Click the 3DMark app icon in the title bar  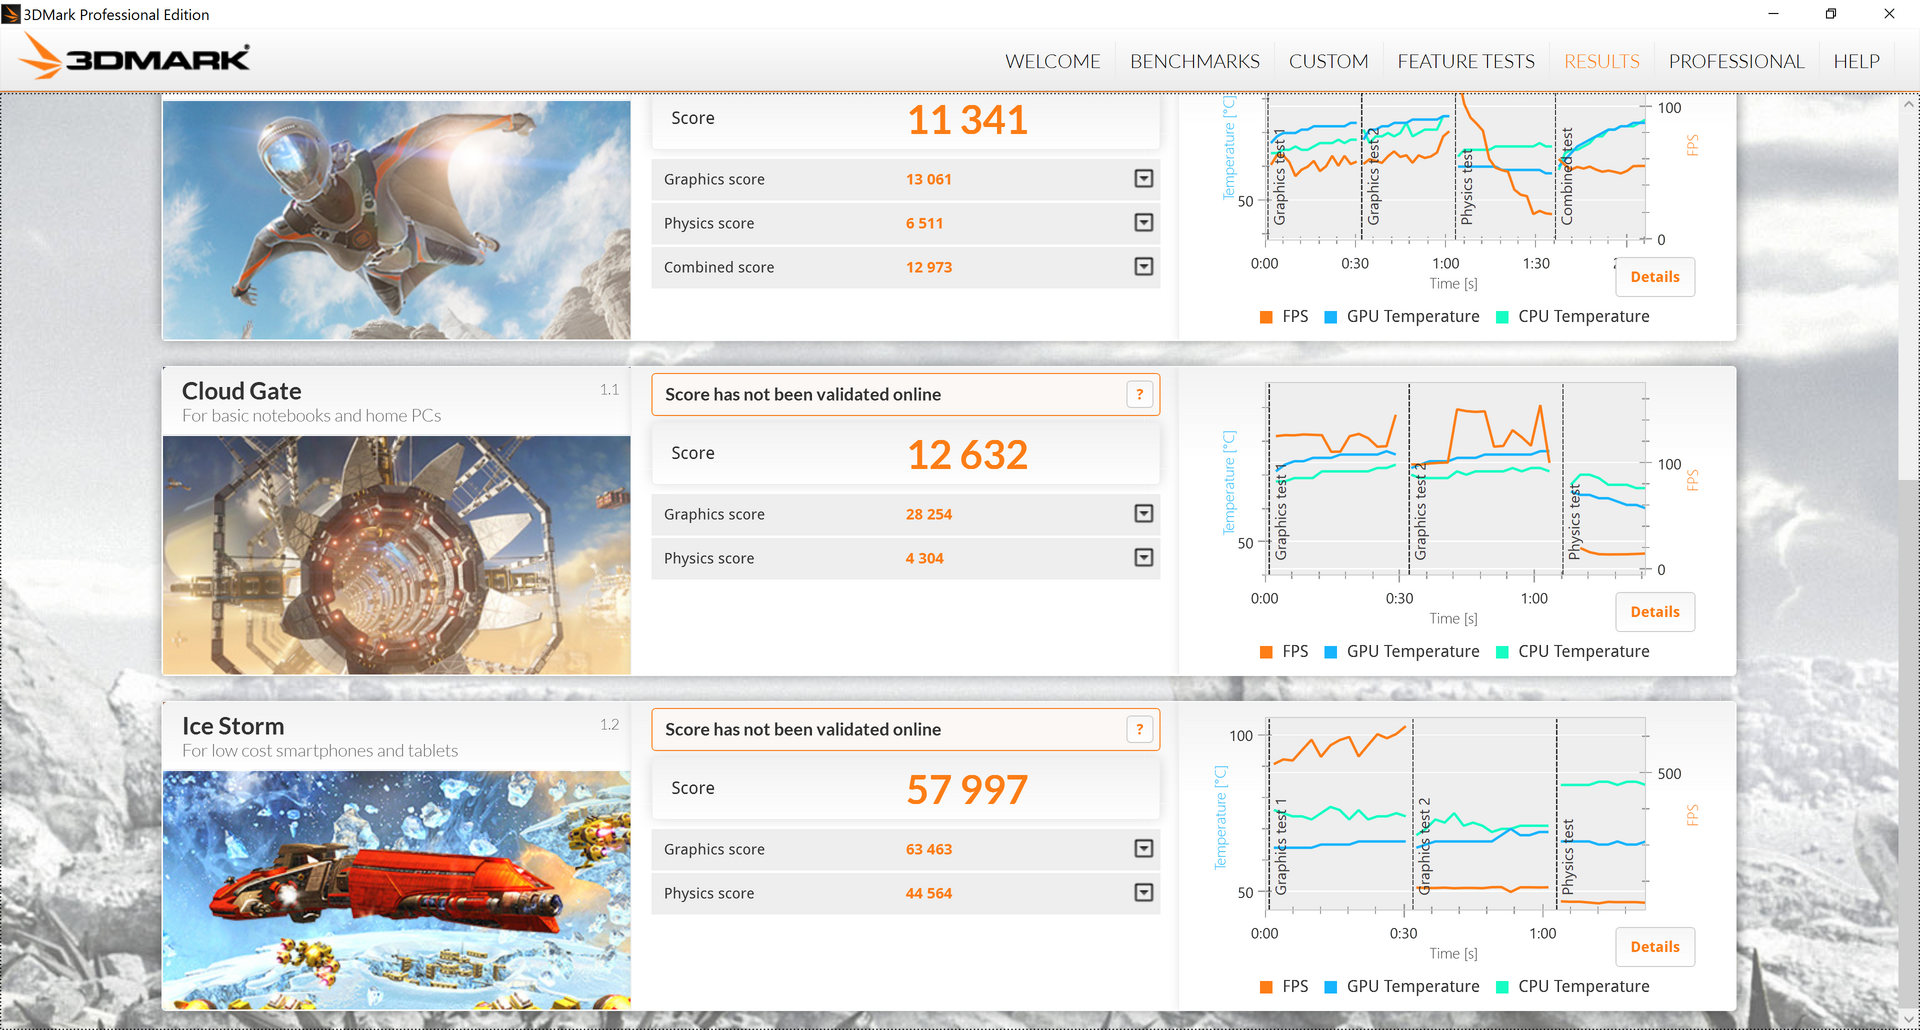click(11, 14)
